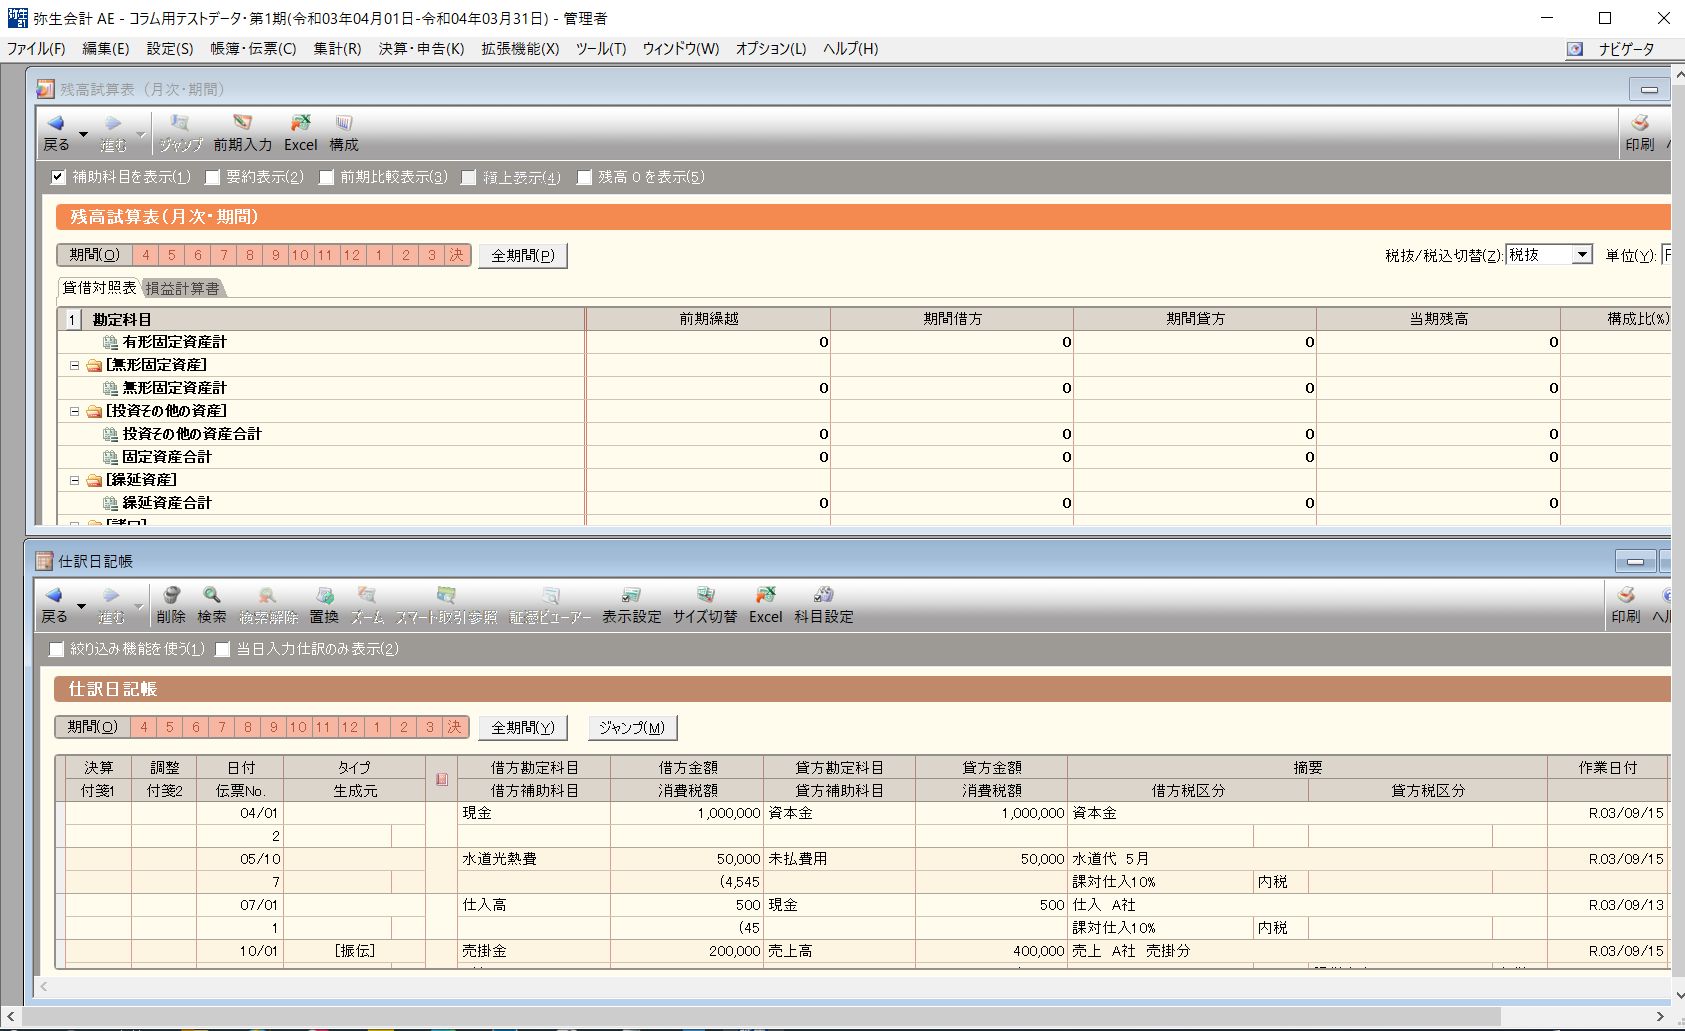Click 期間(O) button in journal
Screen dimensions: 1685x1031
[x=92, y=727]
